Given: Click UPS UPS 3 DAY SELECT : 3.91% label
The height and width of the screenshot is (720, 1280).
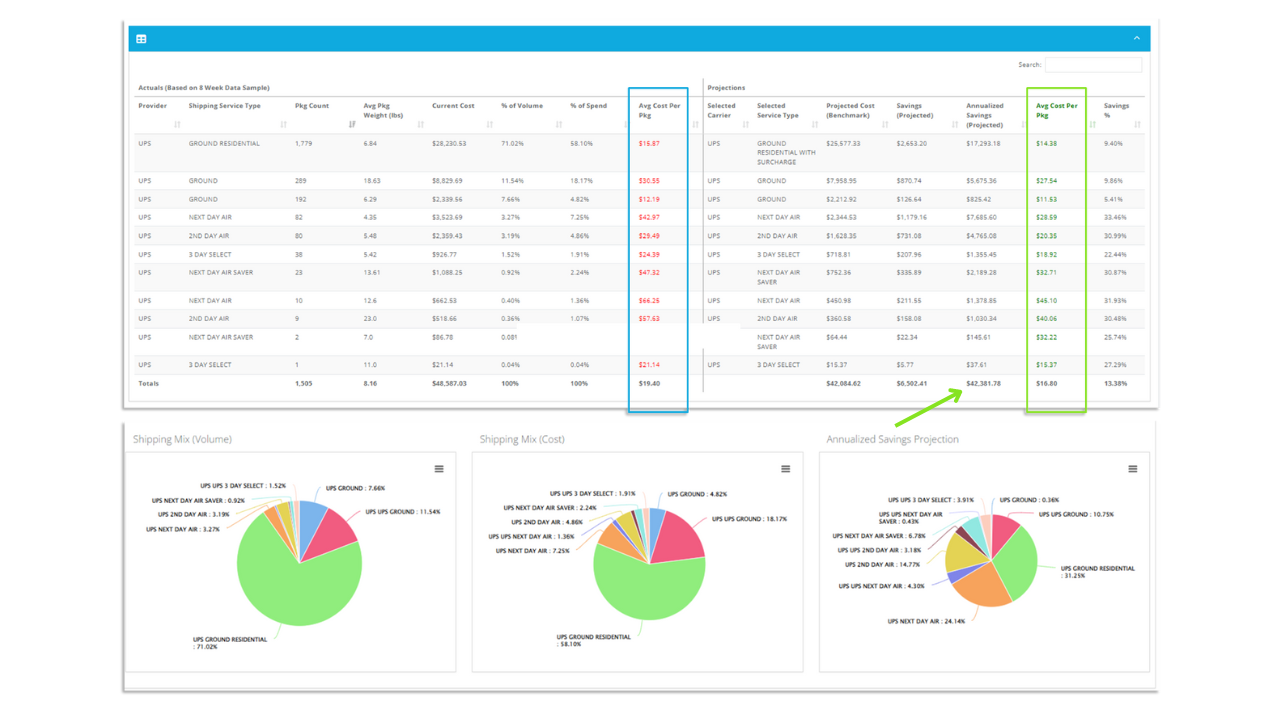Looking at the screenshot, I should [x=931, y=500].
